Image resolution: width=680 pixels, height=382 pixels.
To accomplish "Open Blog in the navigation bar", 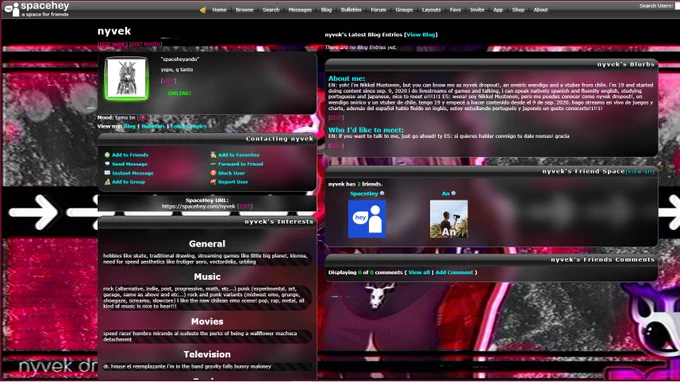I will tap(326, 10).
